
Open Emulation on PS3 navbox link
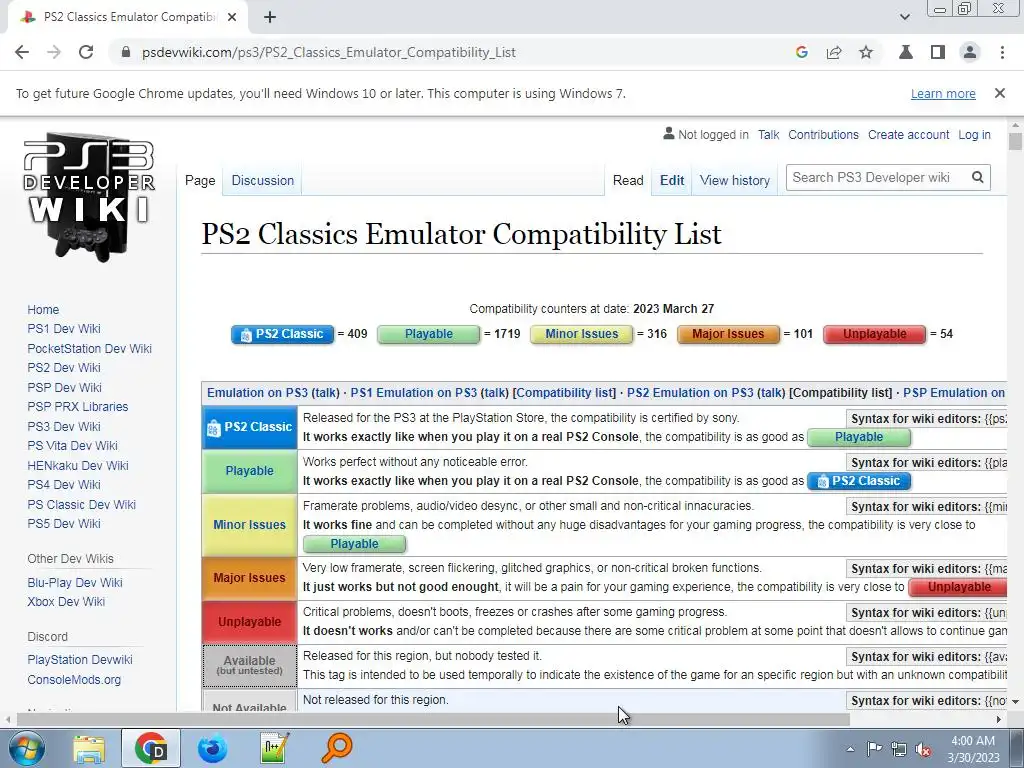coord(257,392)
